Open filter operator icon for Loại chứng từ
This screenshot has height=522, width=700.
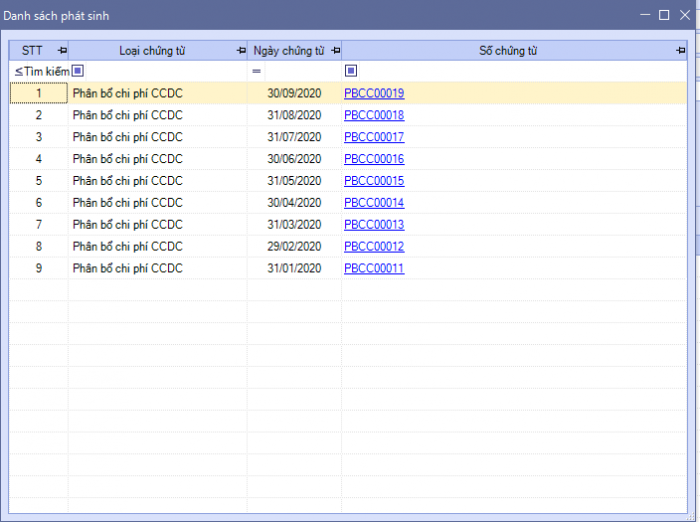click(x=78, y=71)
